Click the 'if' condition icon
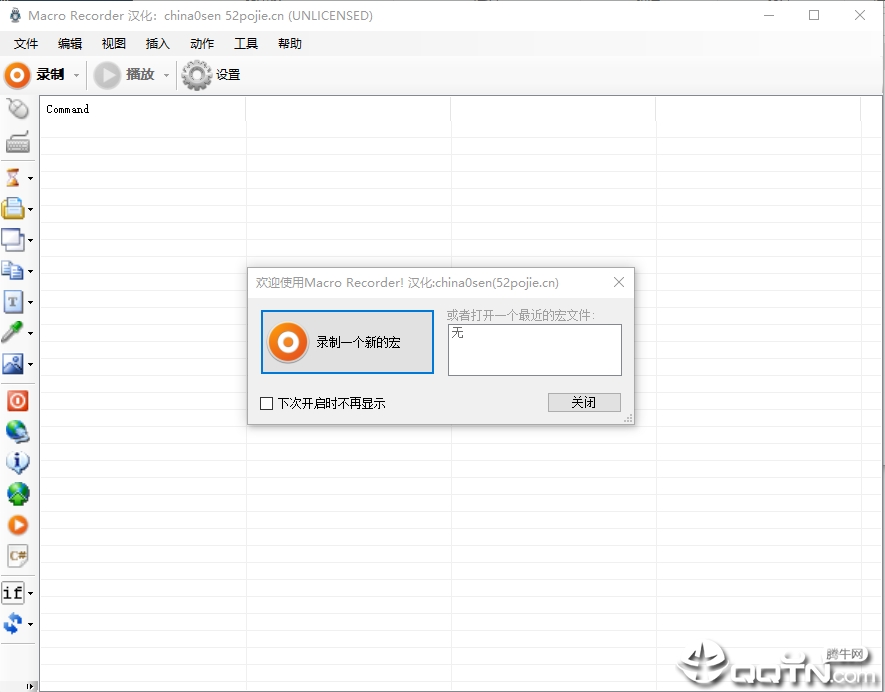885x692 pixels. [13, 593]
